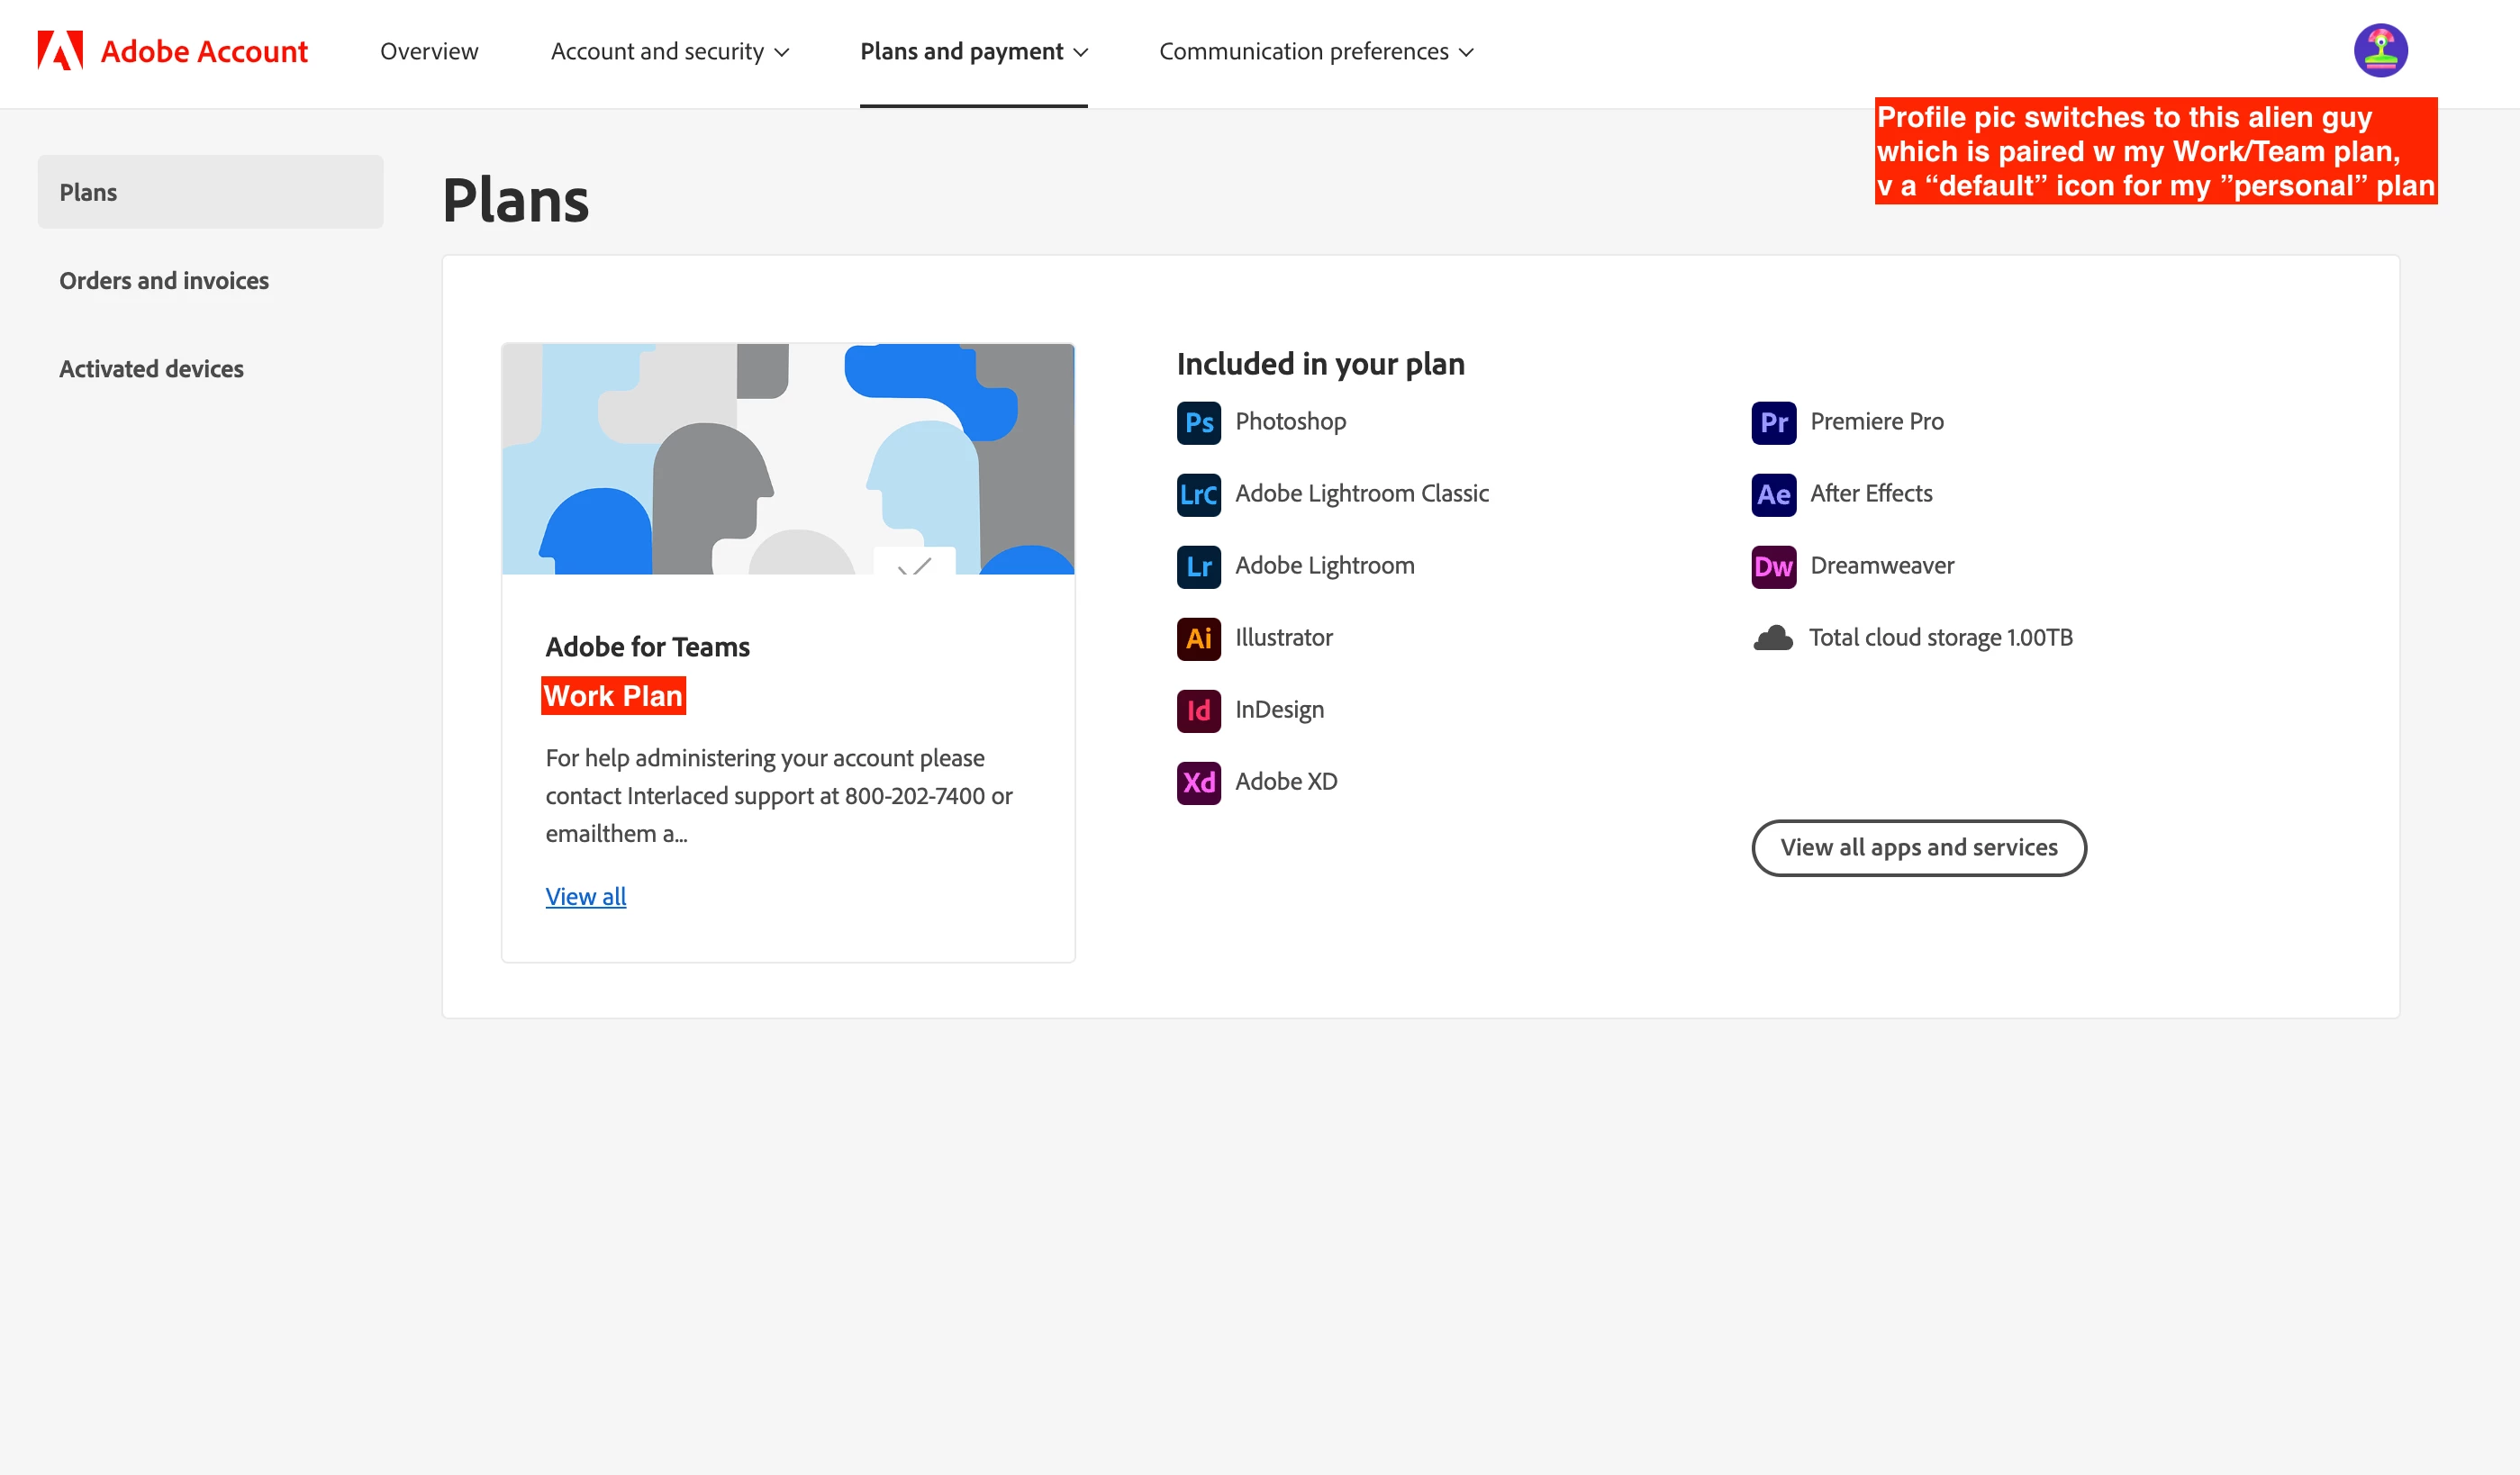Image resolution: width=2520 pixels, height=1475 pixels.
Task: Click the Dreamweaver Dw icon
Action: click(x=1773, y=566)
